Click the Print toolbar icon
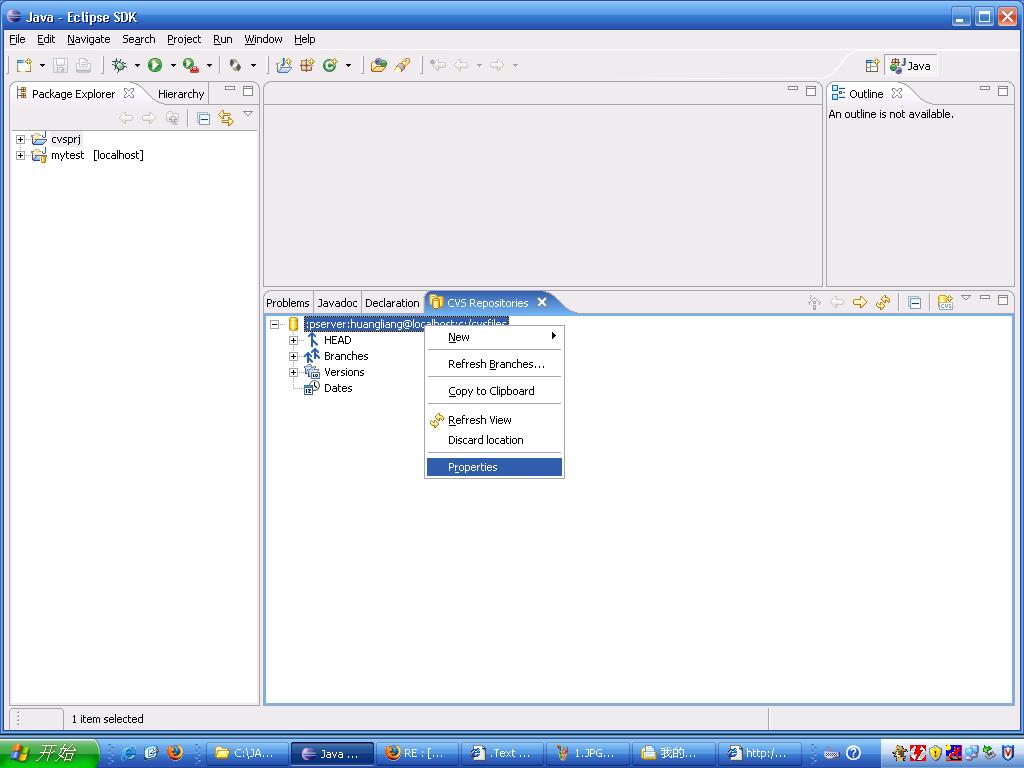 (x=83, y=65)
